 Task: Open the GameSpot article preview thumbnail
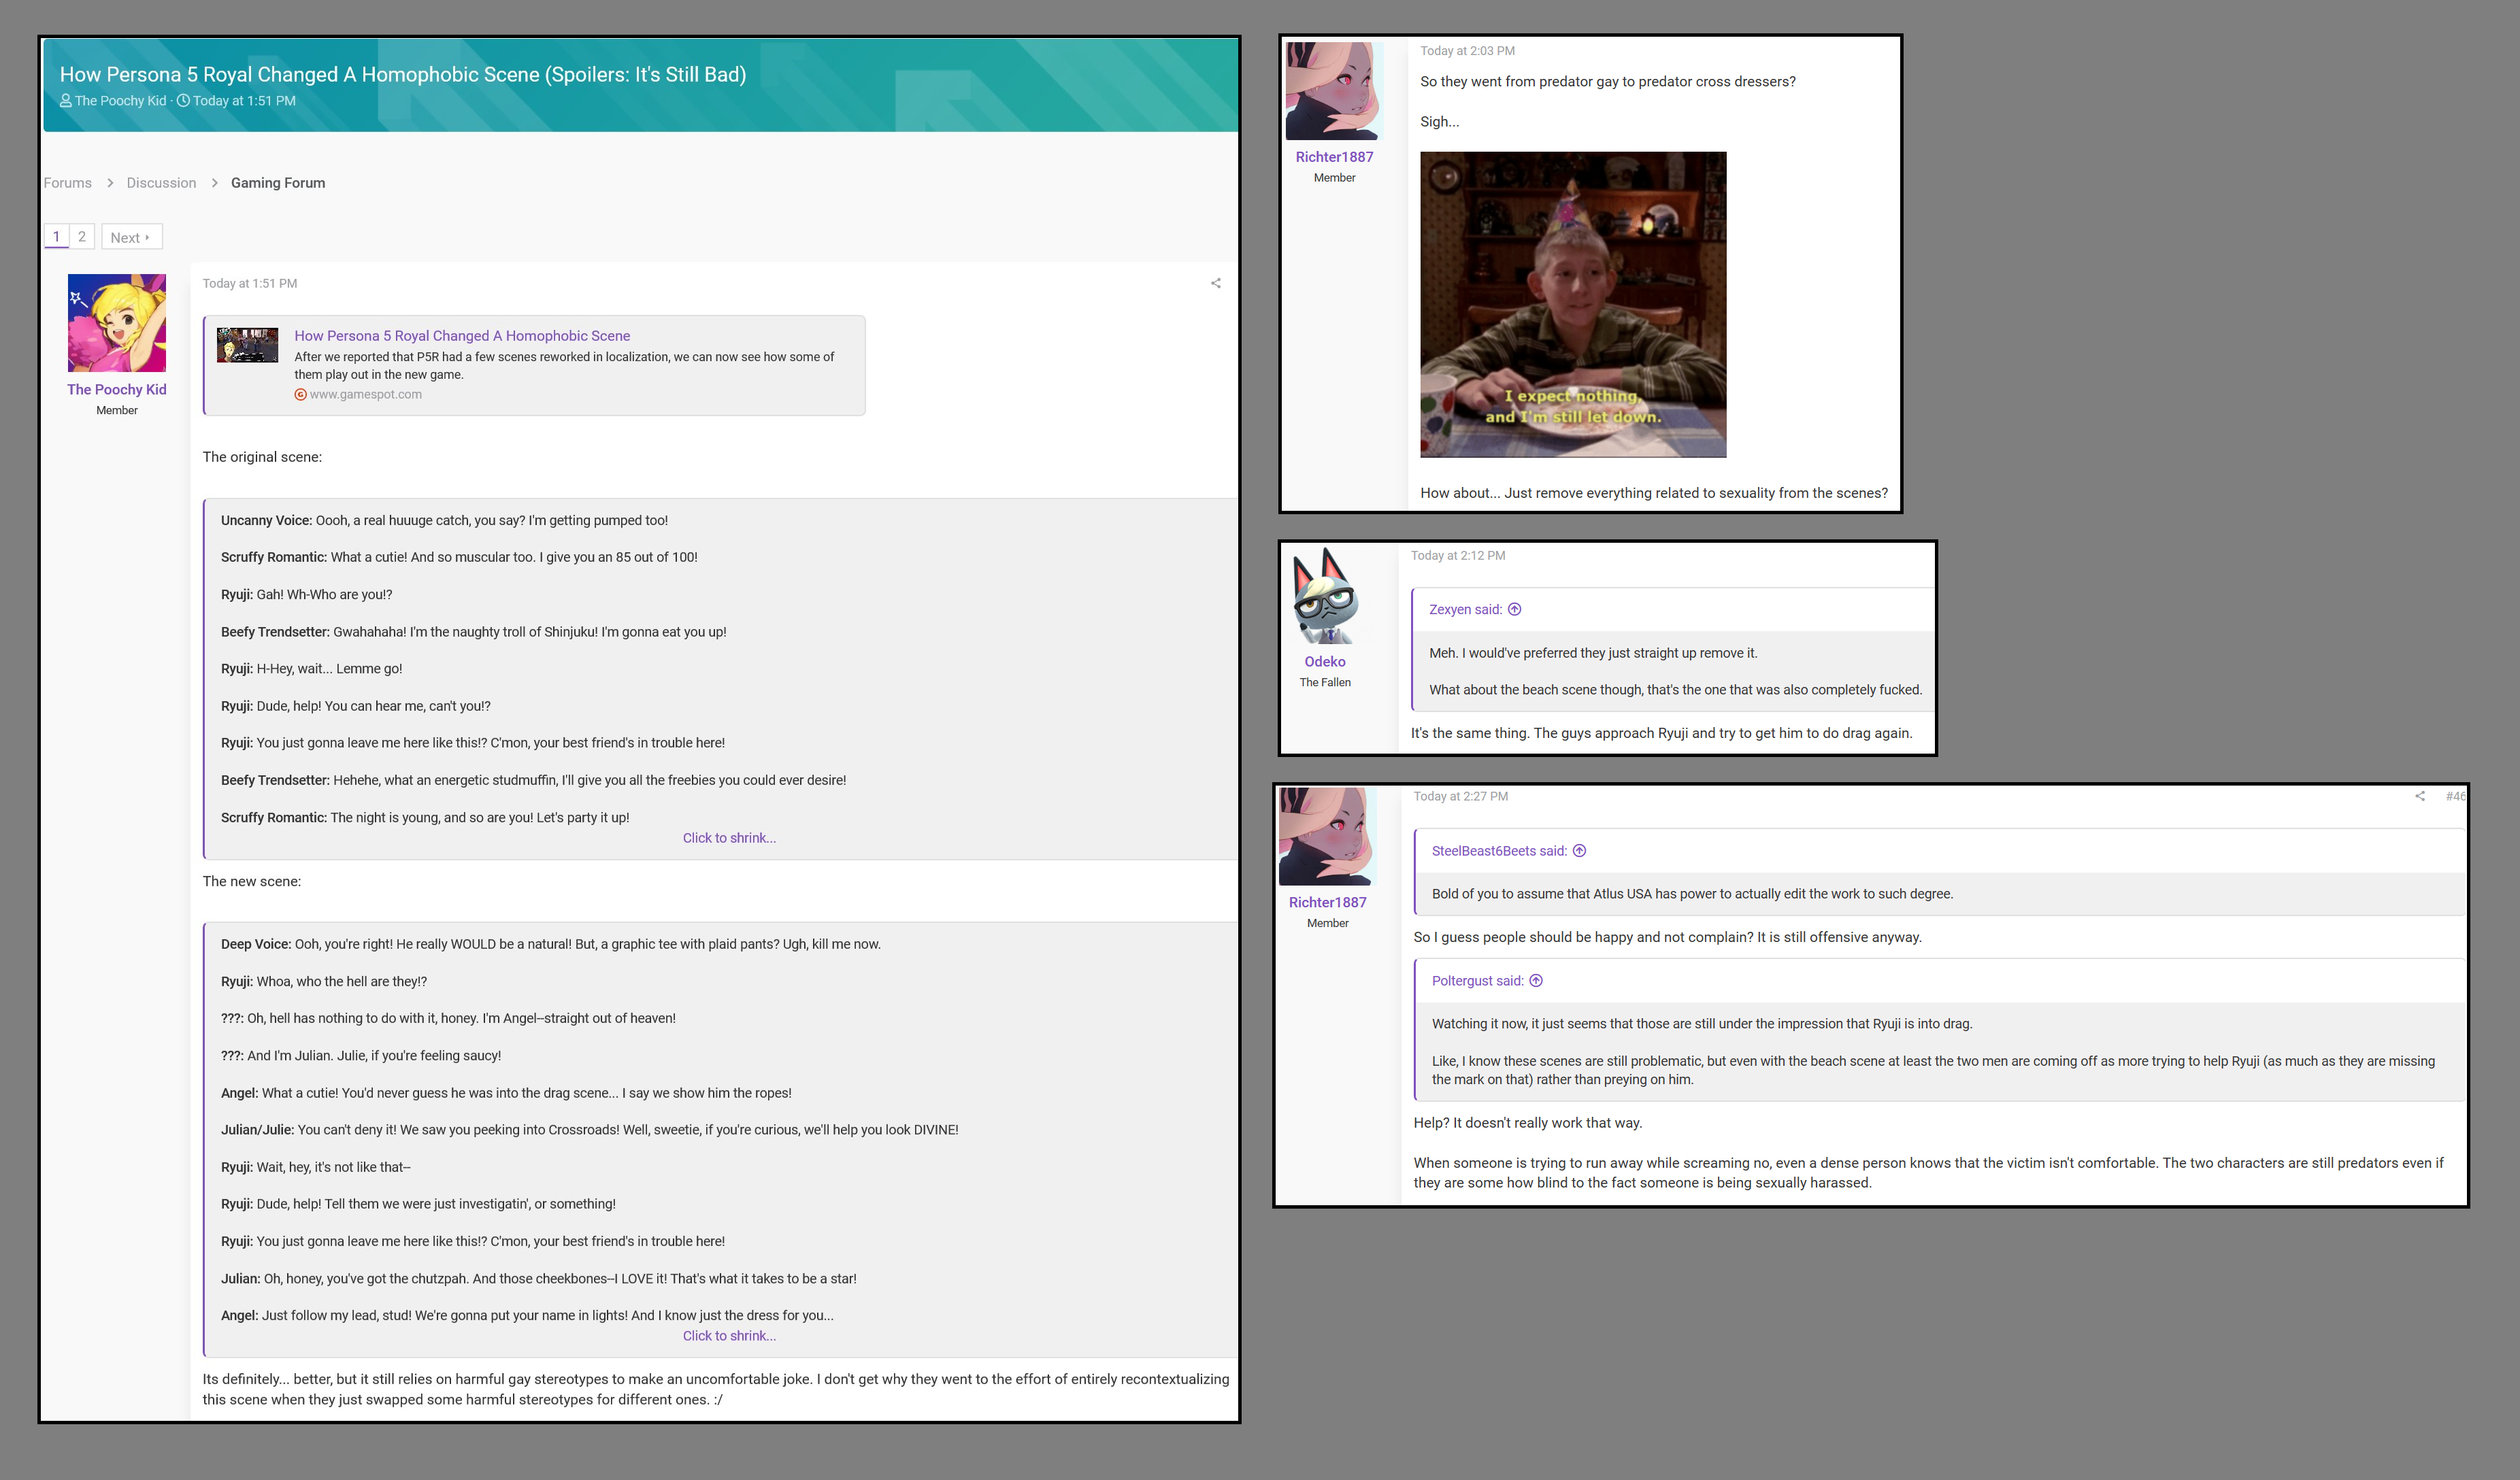click(x=248, y=345)
